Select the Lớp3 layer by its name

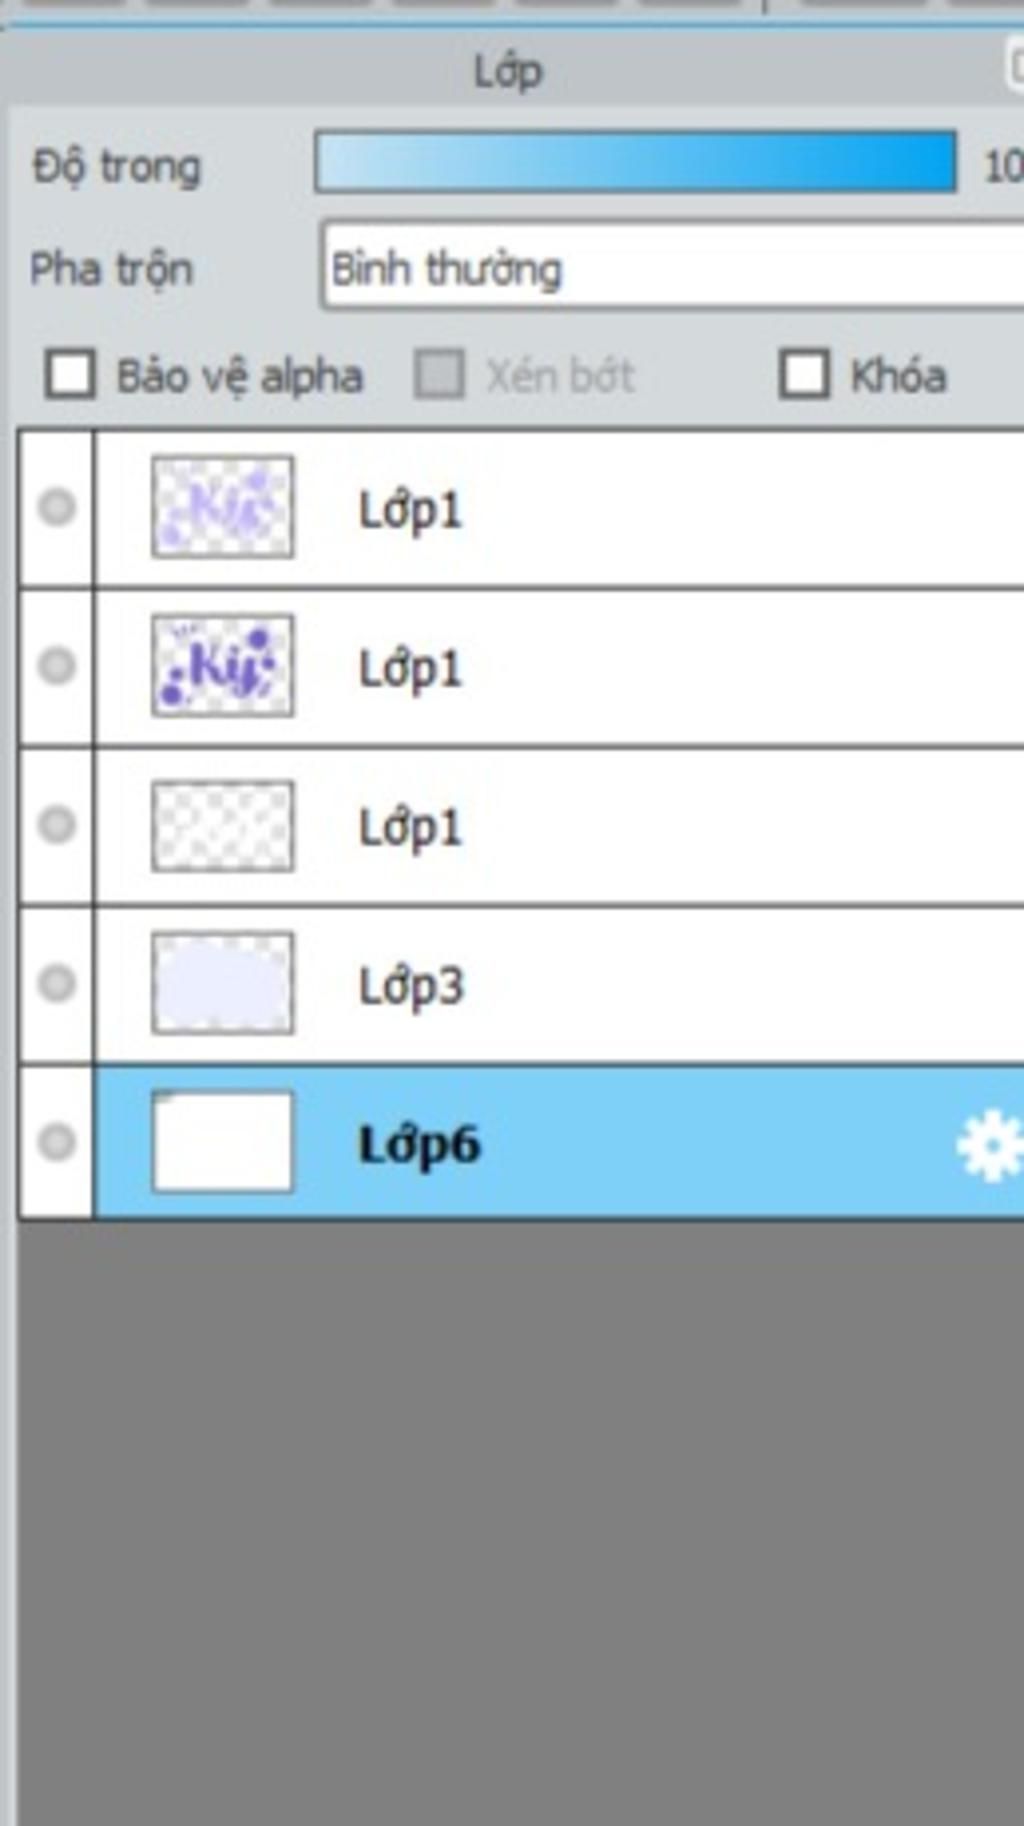tap(411, 986)
